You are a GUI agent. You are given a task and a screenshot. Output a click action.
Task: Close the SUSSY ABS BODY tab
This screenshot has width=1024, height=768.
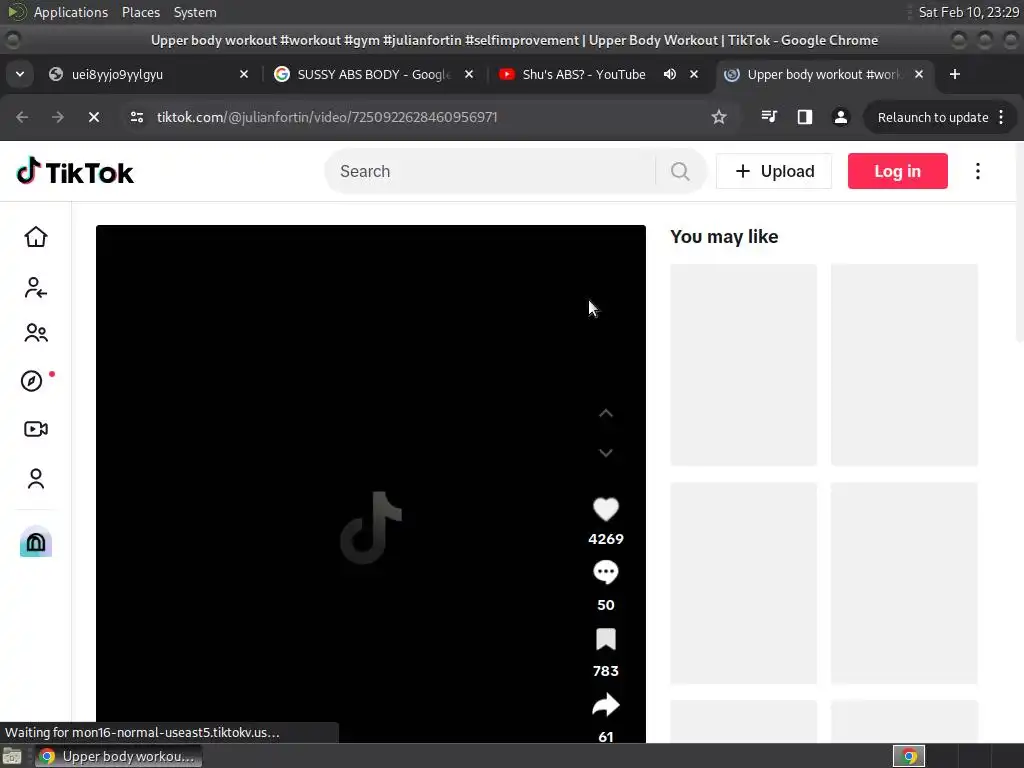point(469,74)
